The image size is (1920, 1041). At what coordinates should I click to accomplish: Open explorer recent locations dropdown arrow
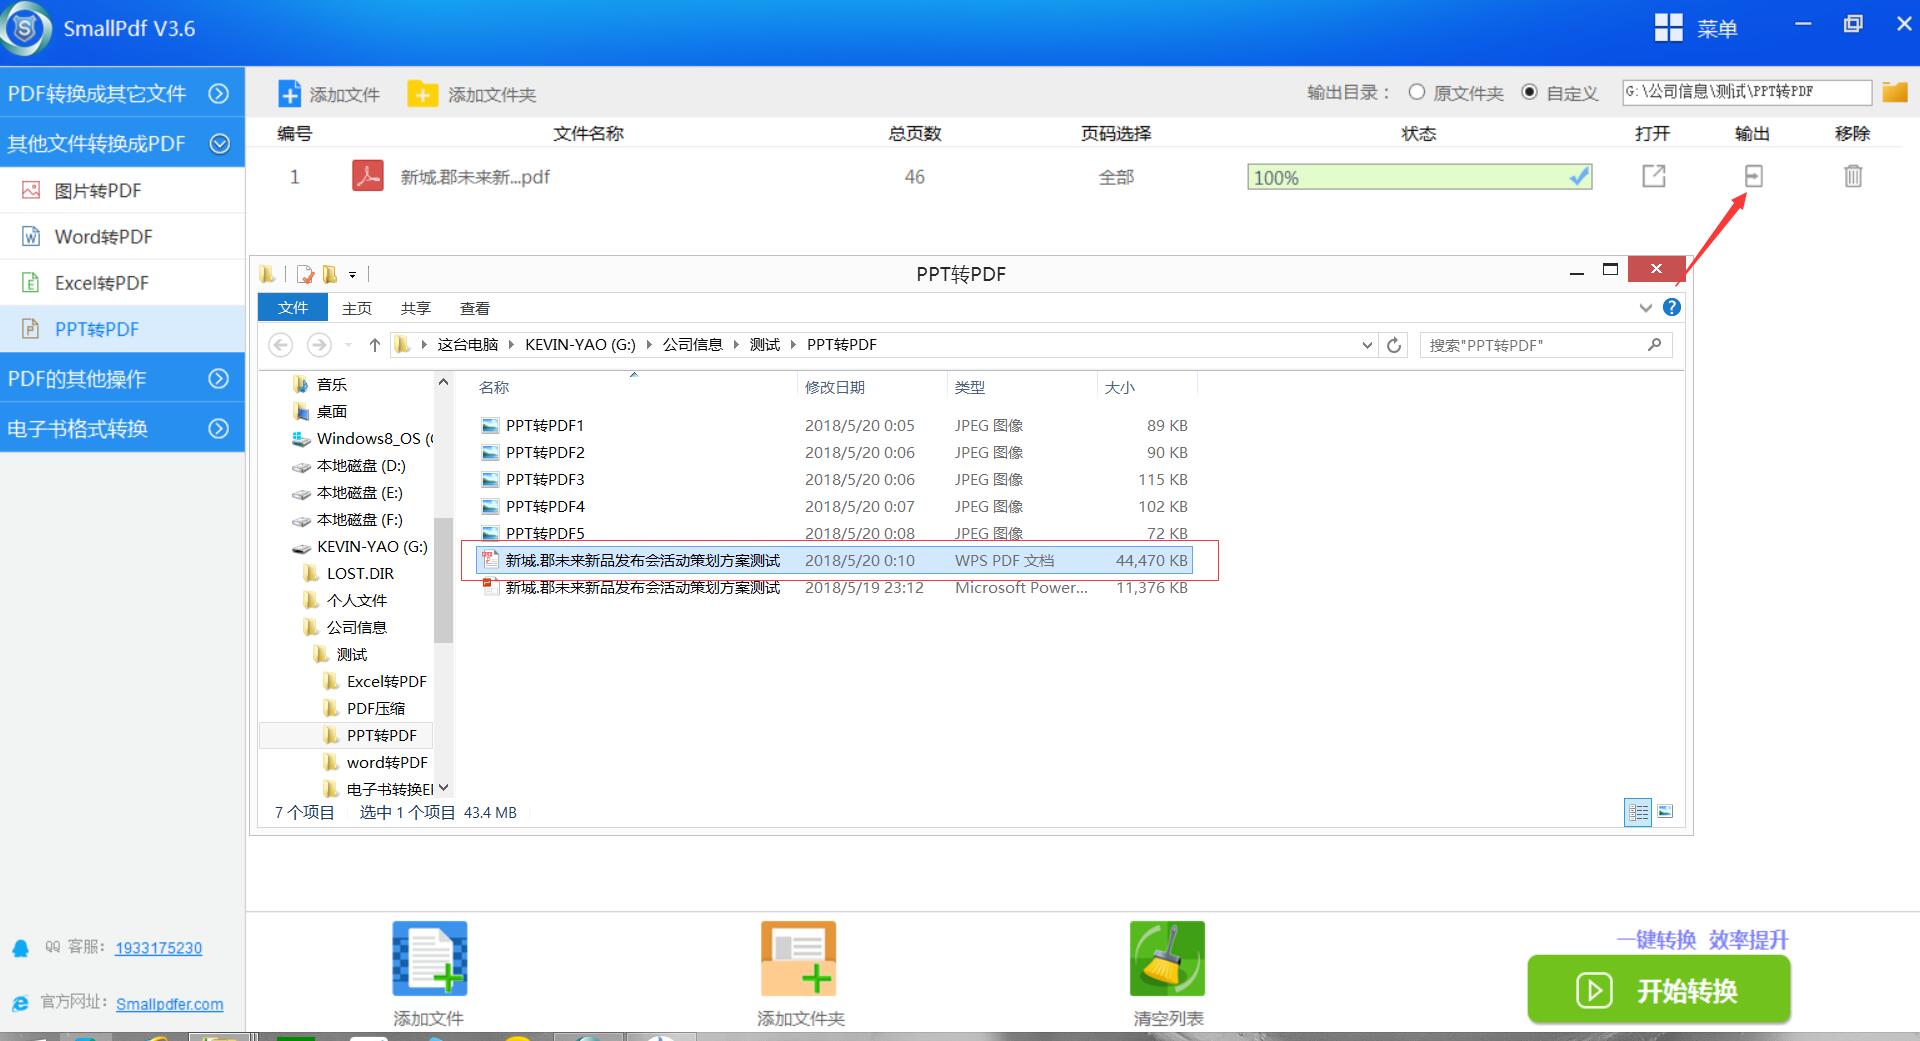tap(348, 345)
